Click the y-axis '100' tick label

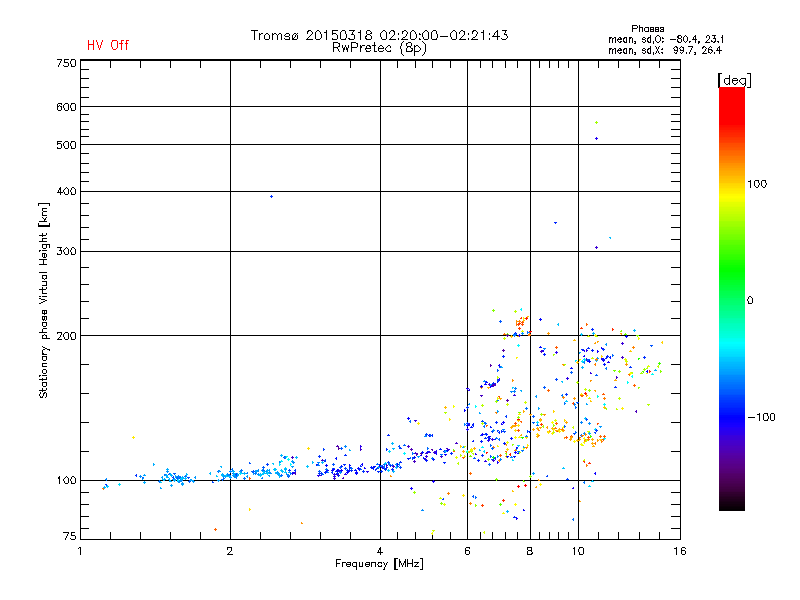66,481
